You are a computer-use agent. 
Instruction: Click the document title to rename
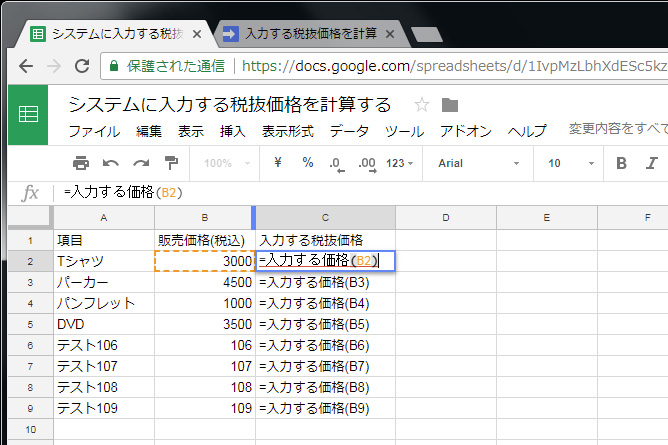(x=229, y=105)
